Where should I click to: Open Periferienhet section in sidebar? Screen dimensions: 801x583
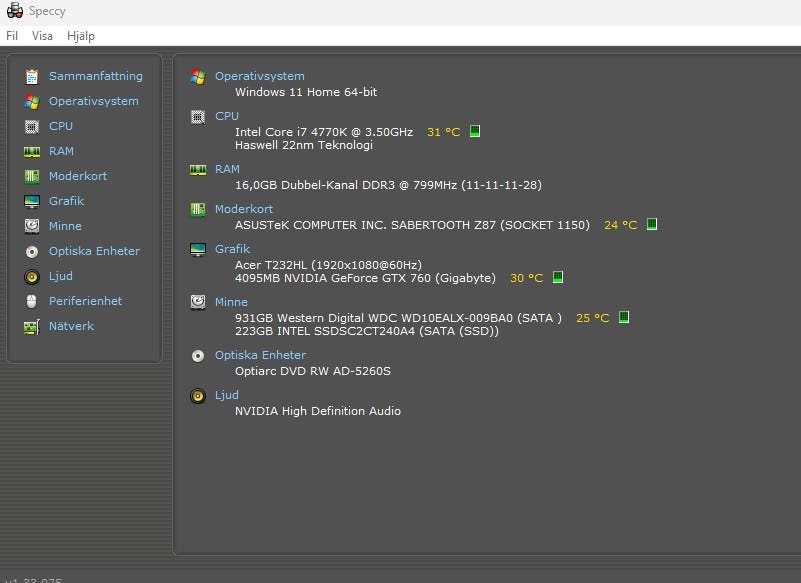click(85, 301)
